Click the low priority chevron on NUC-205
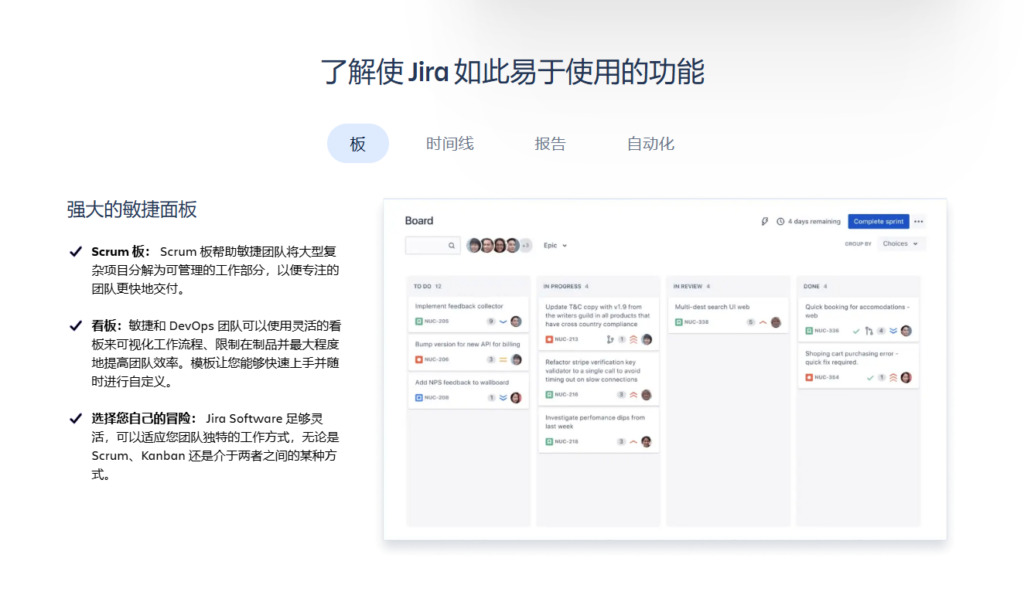Screen dimensions: 1024x592 coord(503,321)
